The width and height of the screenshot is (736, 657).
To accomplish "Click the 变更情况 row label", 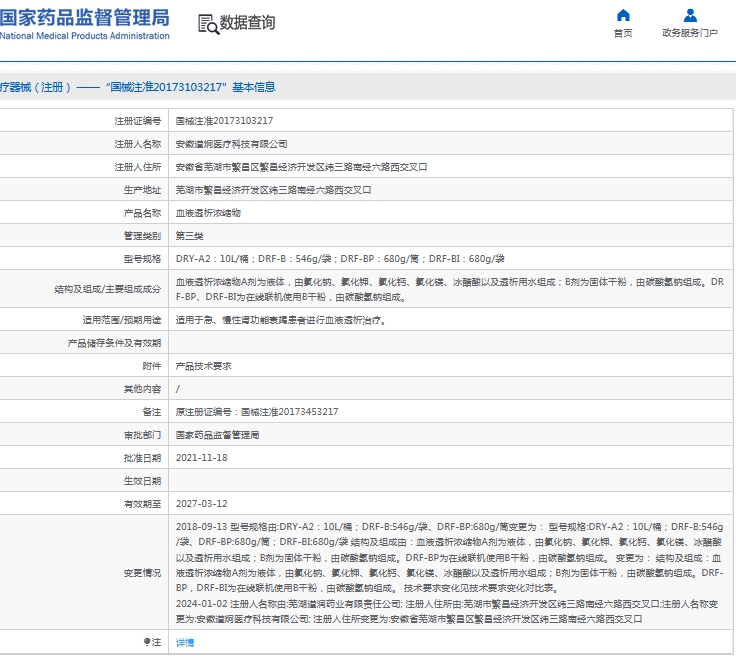I will [x=142, y=573].
